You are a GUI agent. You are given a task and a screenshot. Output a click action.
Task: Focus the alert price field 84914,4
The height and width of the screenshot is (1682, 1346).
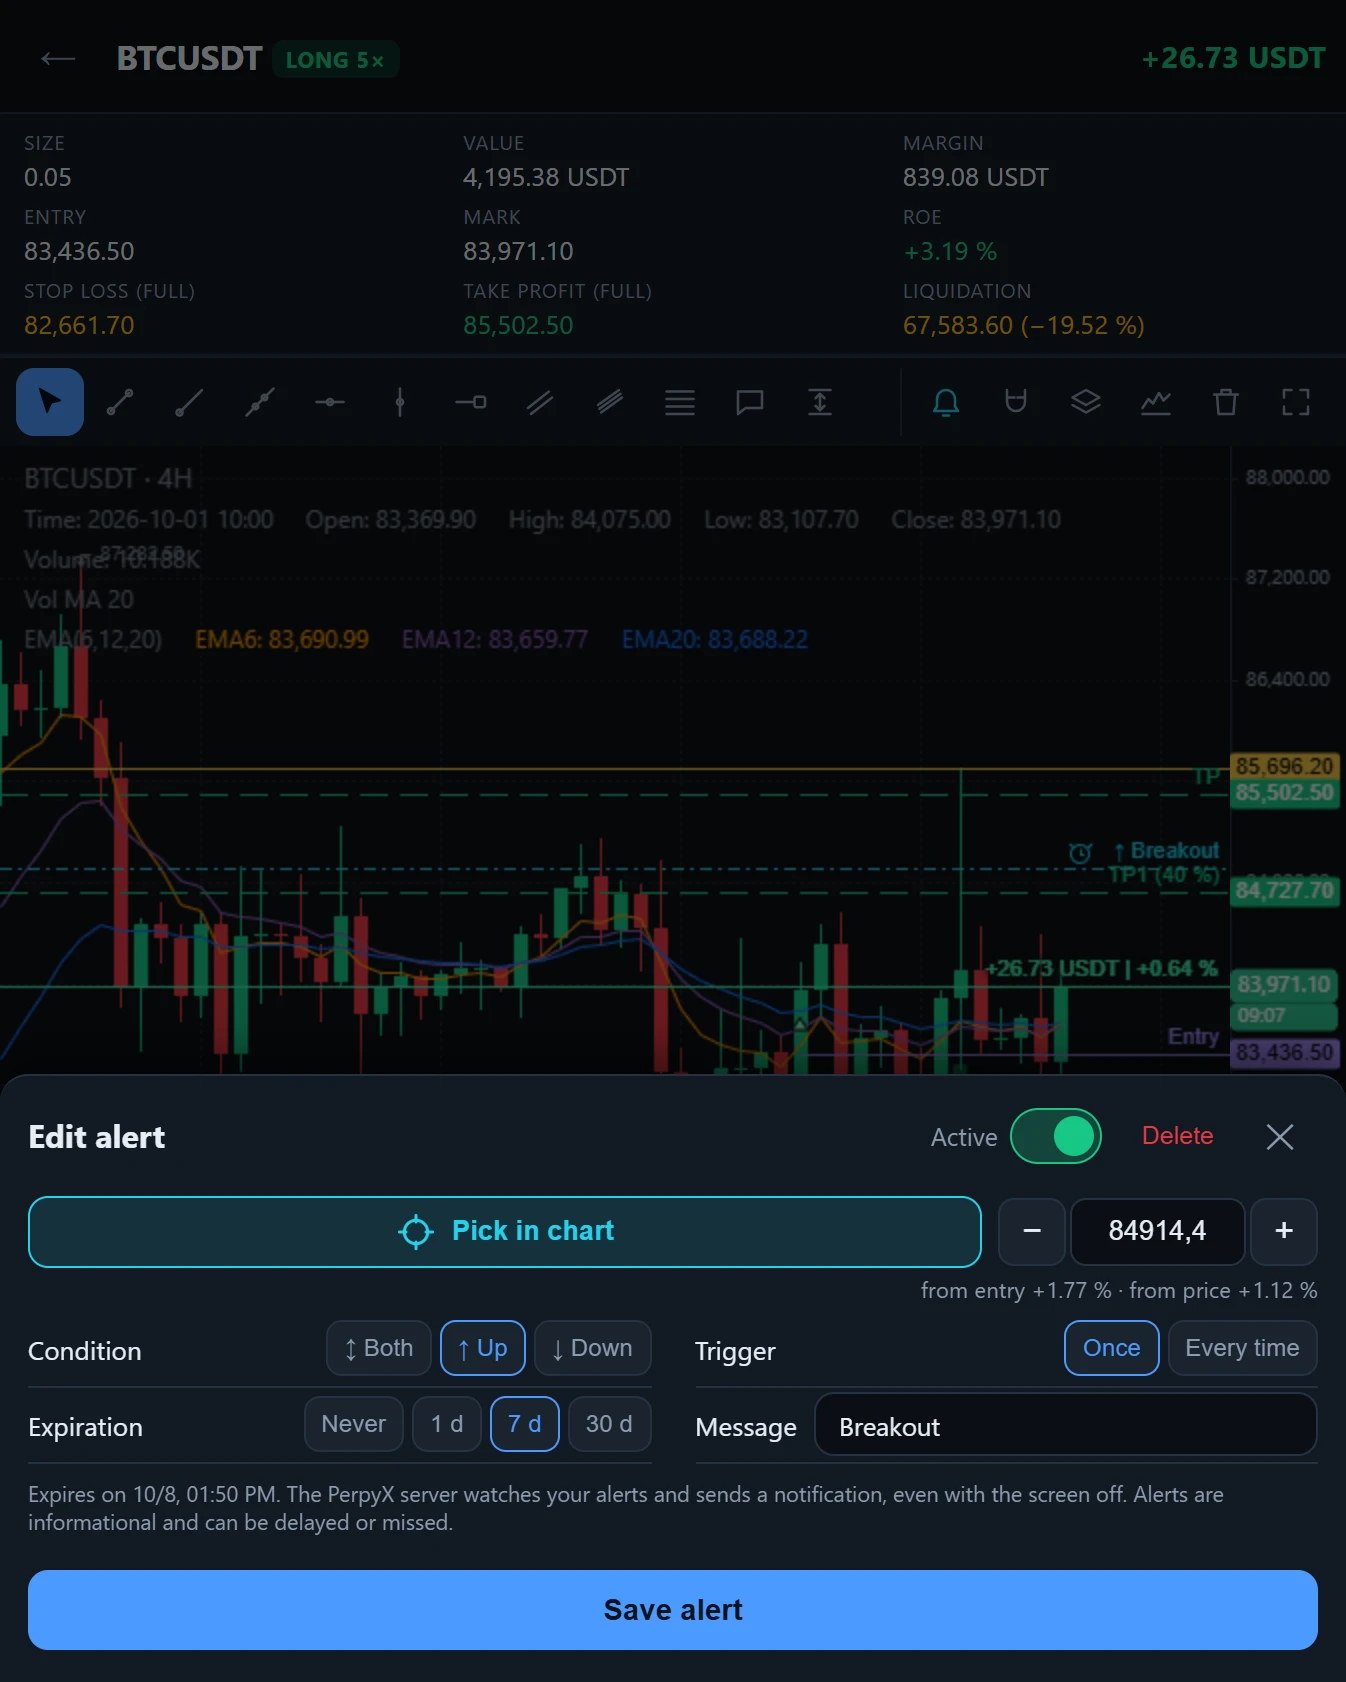tap(1158, 1231)
